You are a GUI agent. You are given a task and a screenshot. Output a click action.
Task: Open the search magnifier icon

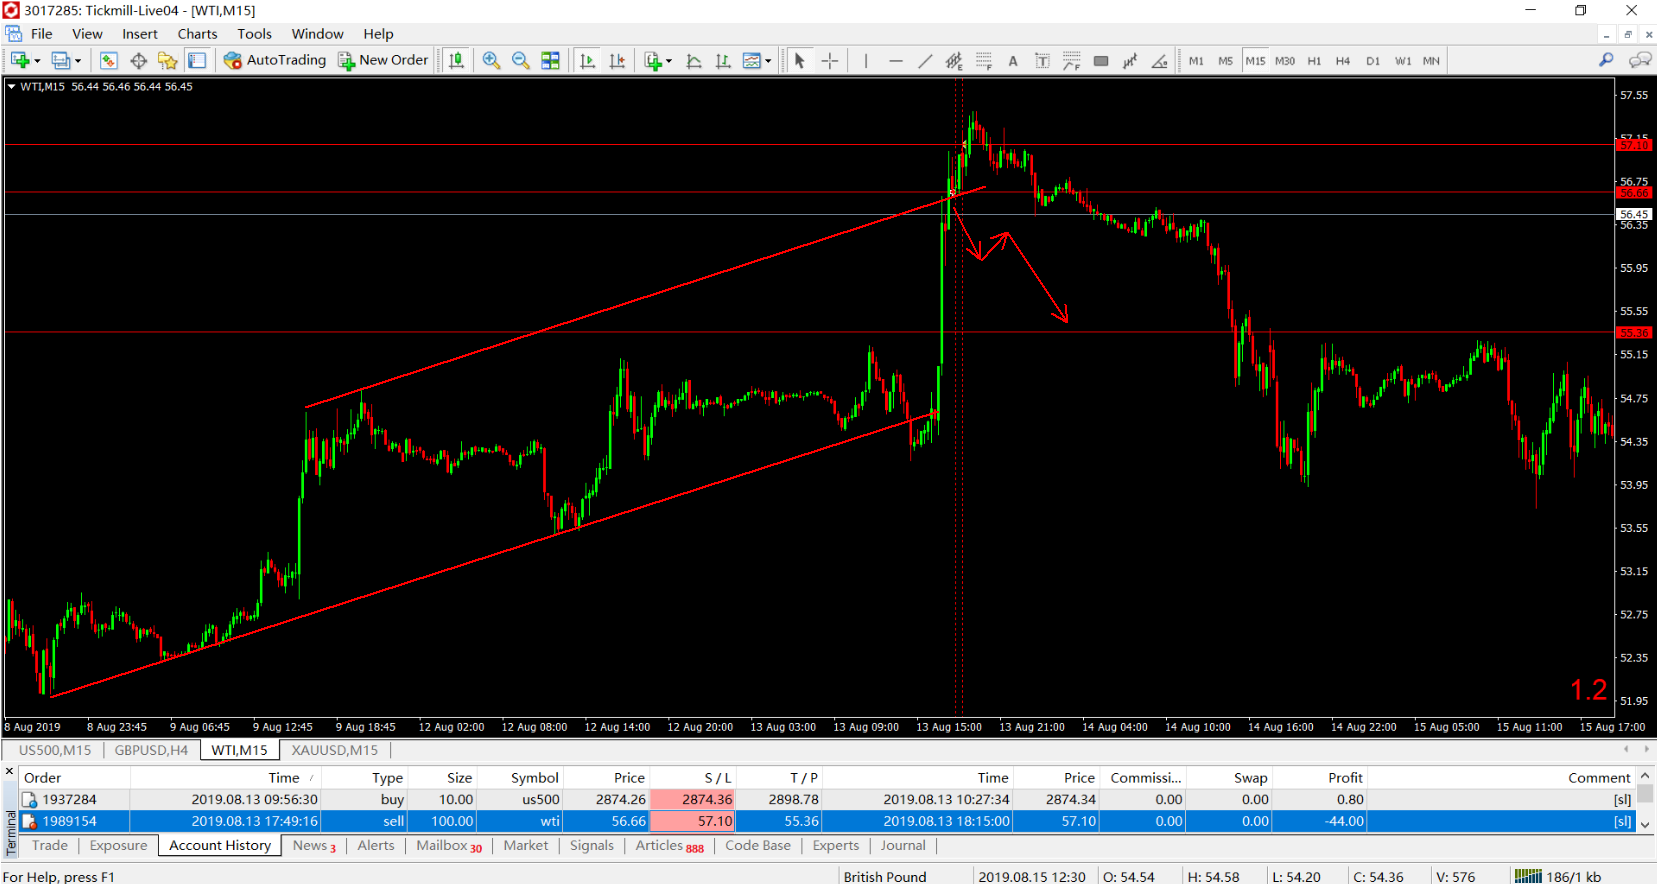(1606, 60)
